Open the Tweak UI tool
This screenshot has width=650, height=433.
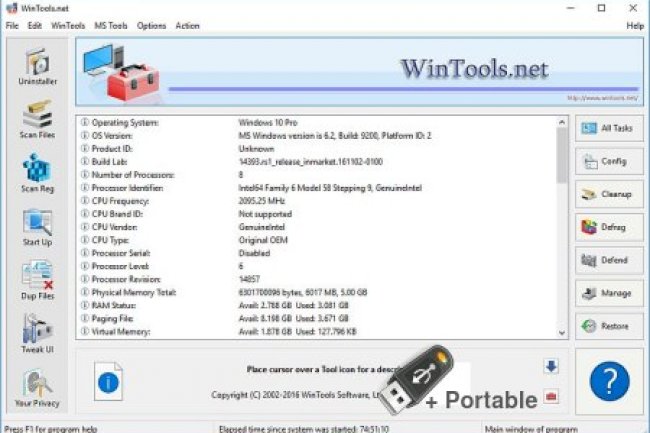(x=36, y=335)
